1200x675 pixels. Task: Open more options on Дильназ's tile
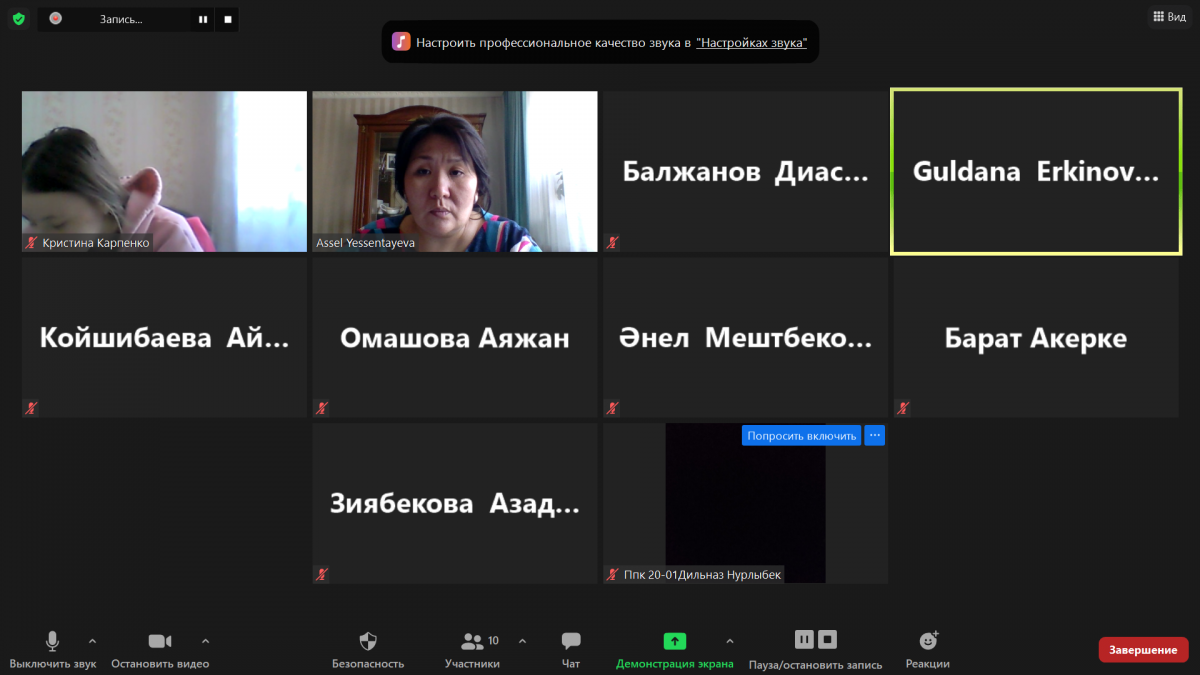point(874,435)
